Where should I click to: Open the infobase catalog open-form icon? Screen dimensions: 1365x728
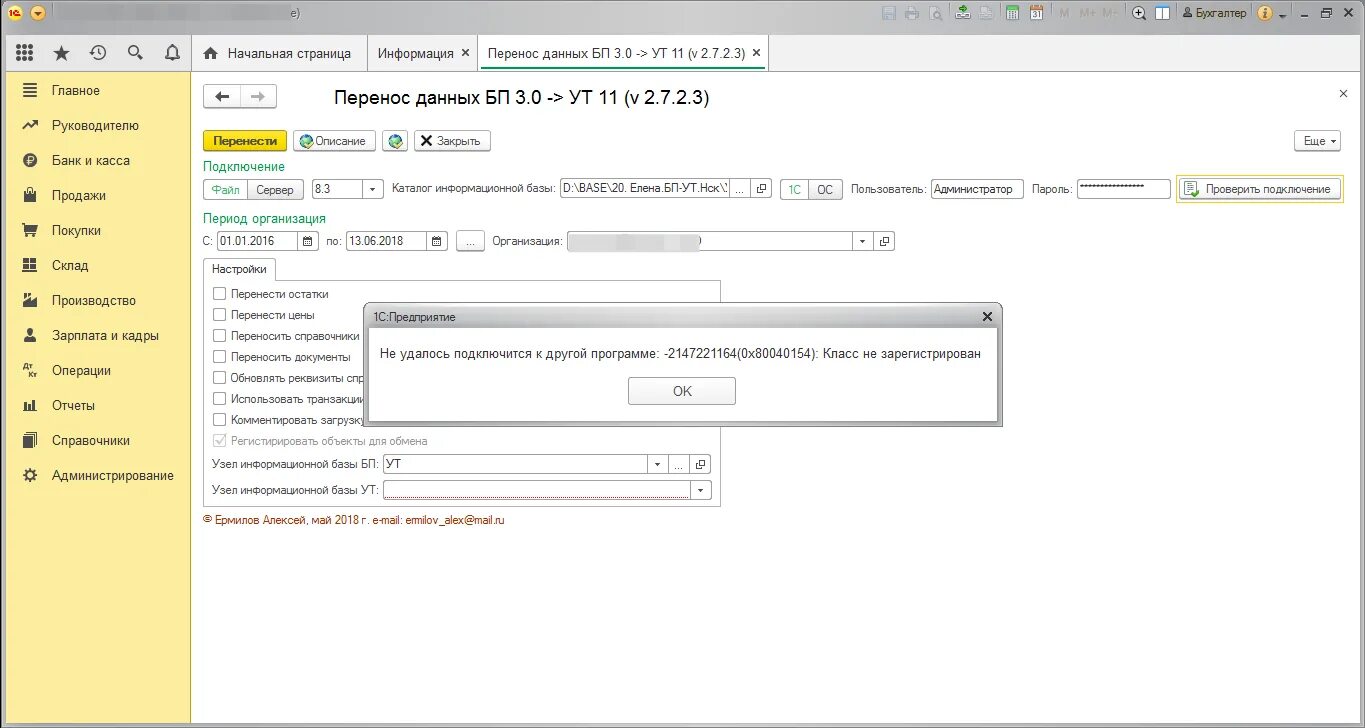pyautogui.click(x=761, y=188)
